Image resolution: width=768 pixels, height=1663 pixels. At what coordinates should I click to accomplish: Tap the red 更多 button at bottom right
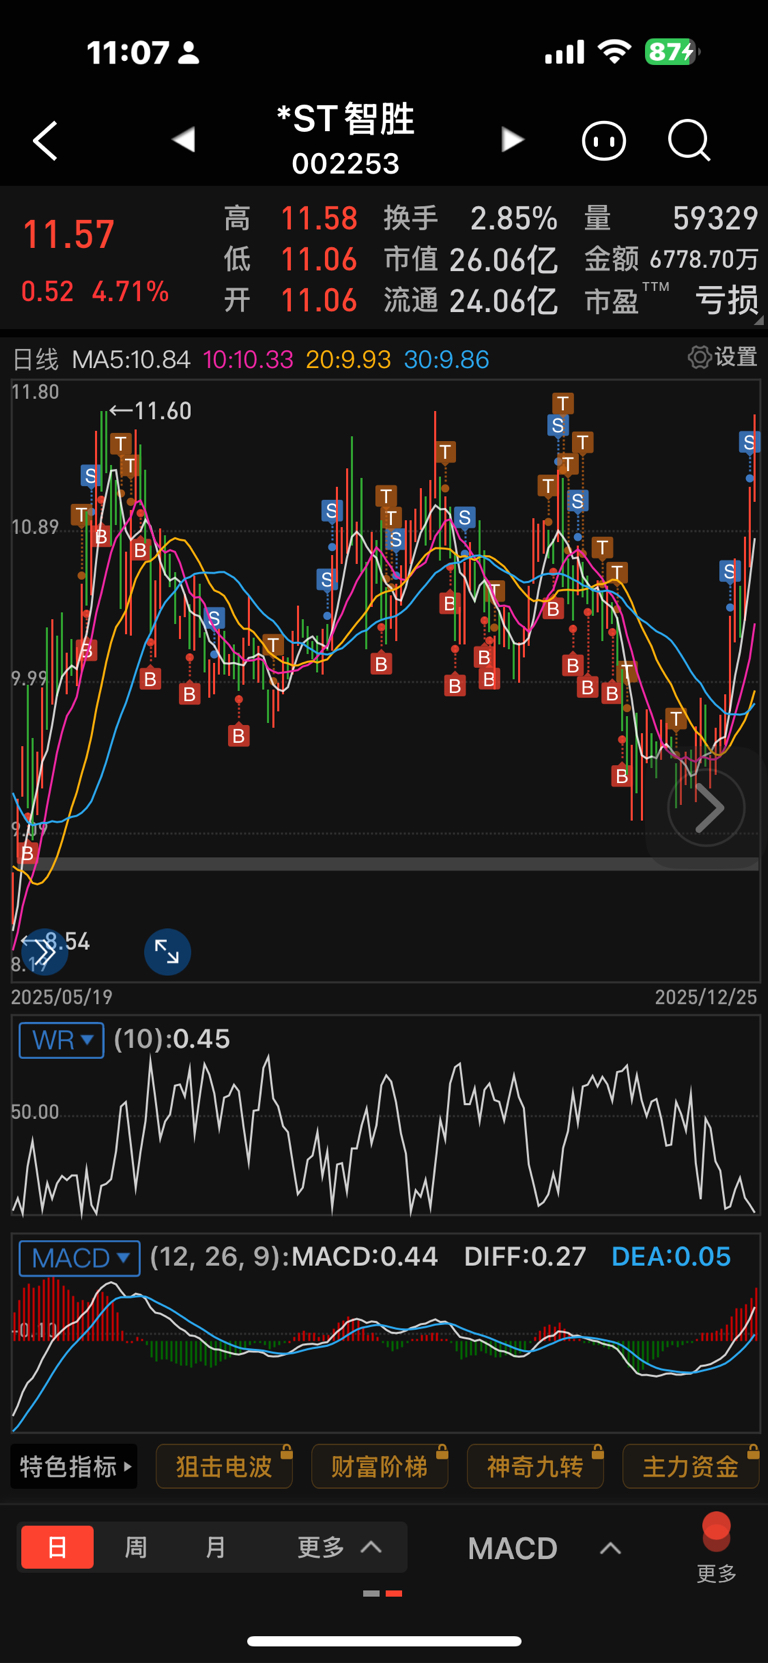pyautogui.click(x=716, y=1548)
